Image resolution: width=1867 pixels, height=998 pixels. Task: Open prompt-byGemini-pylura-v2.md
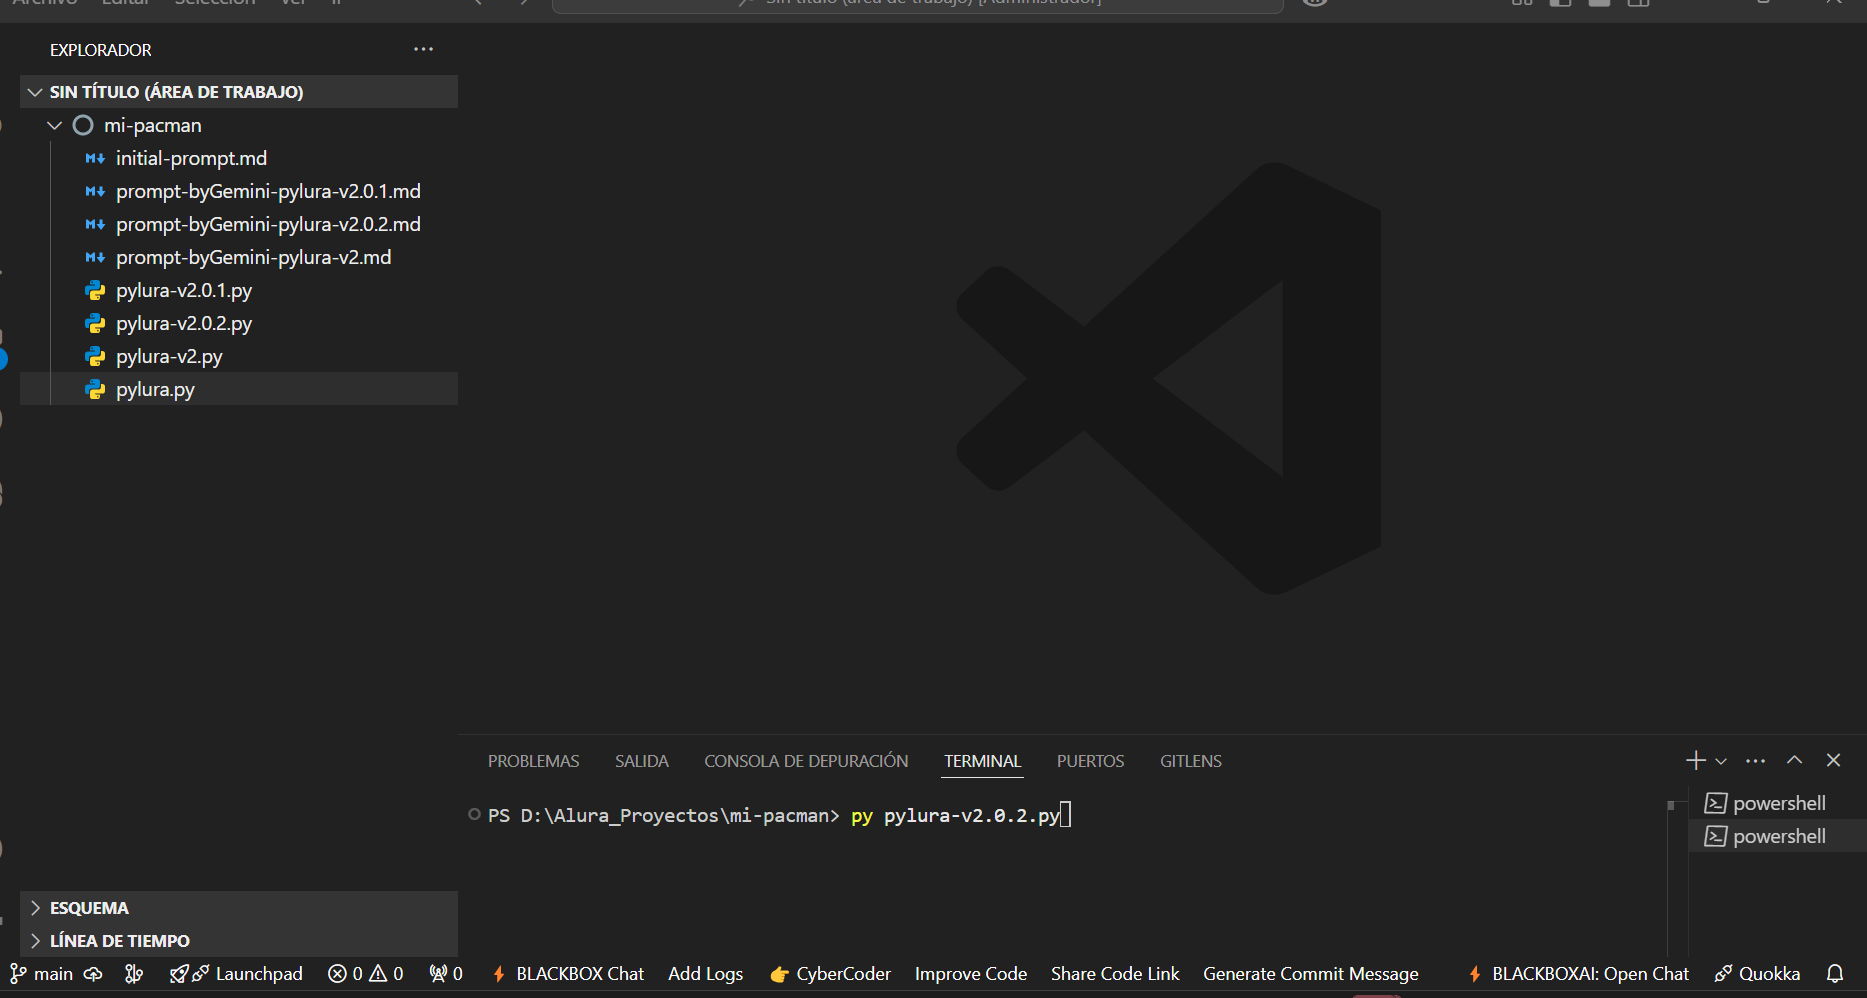pos(239,257)
